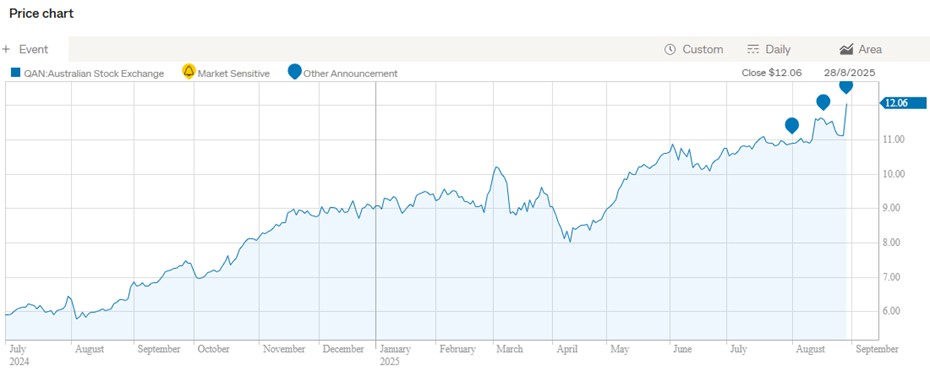The height and width of the screenshot is (371, 930).
Task: Click the interval lines icon beside Daily
Action: [753, 49]
